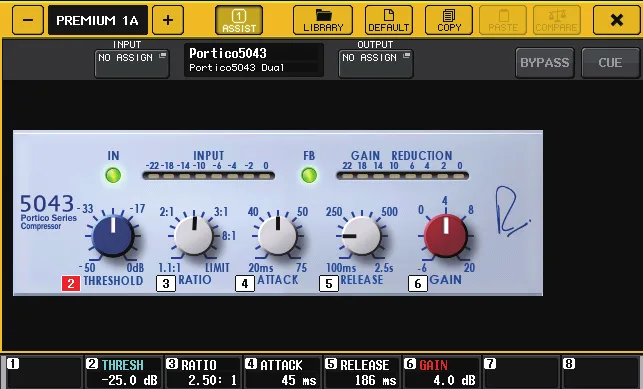Screen dimensions: 643x389
Task: Select the white RELEASE knob
Action: (x=361, y=236)
